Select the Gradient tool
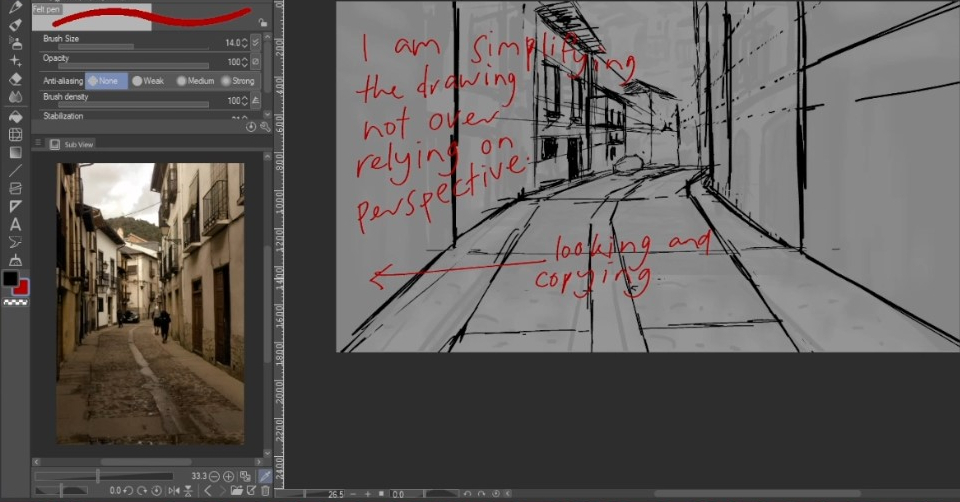 (x=15, y=152)
